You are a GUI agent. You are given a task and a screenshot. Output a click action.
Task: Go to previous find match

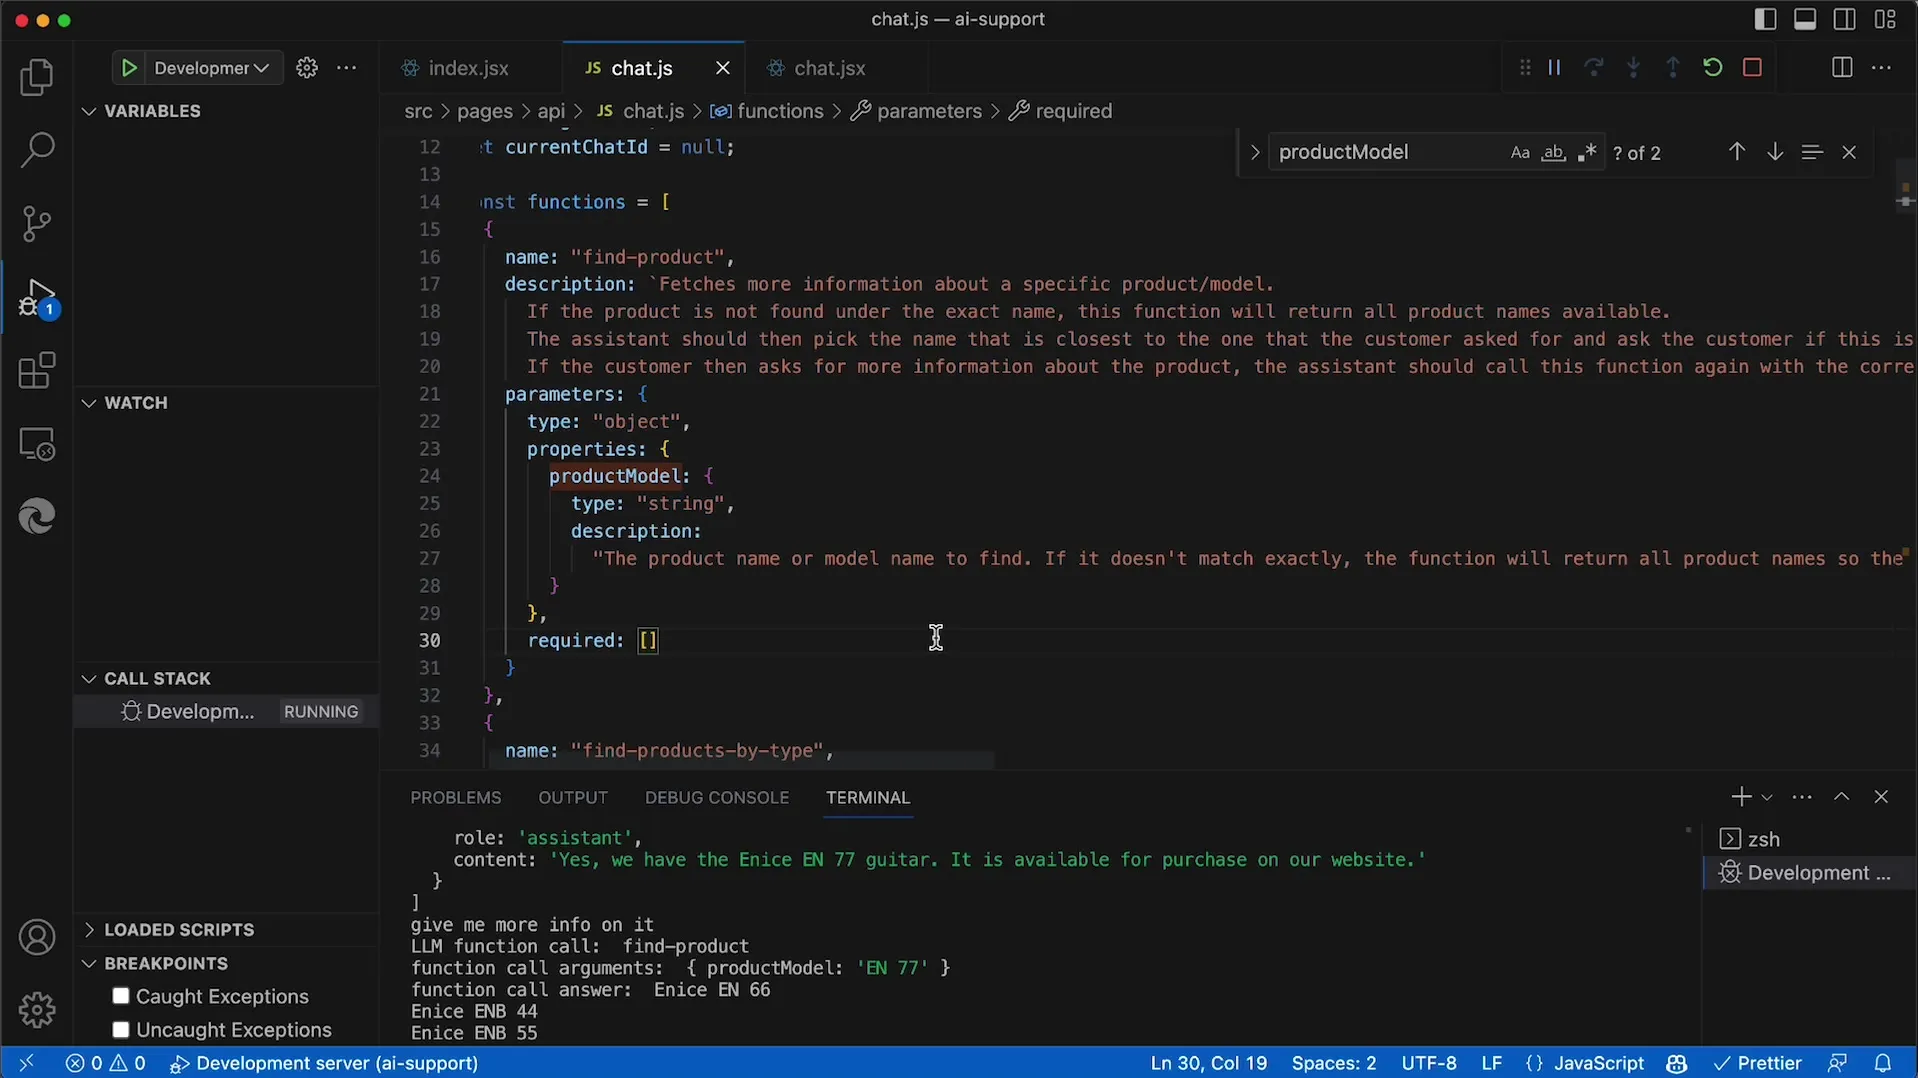1737,153
